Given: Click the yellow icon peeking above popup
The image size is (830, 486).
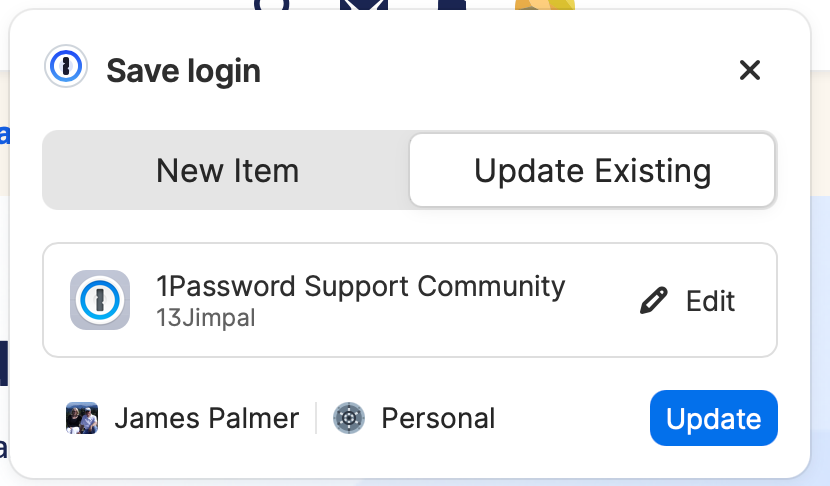Looking at the screenshot, I should coord(546,8).
